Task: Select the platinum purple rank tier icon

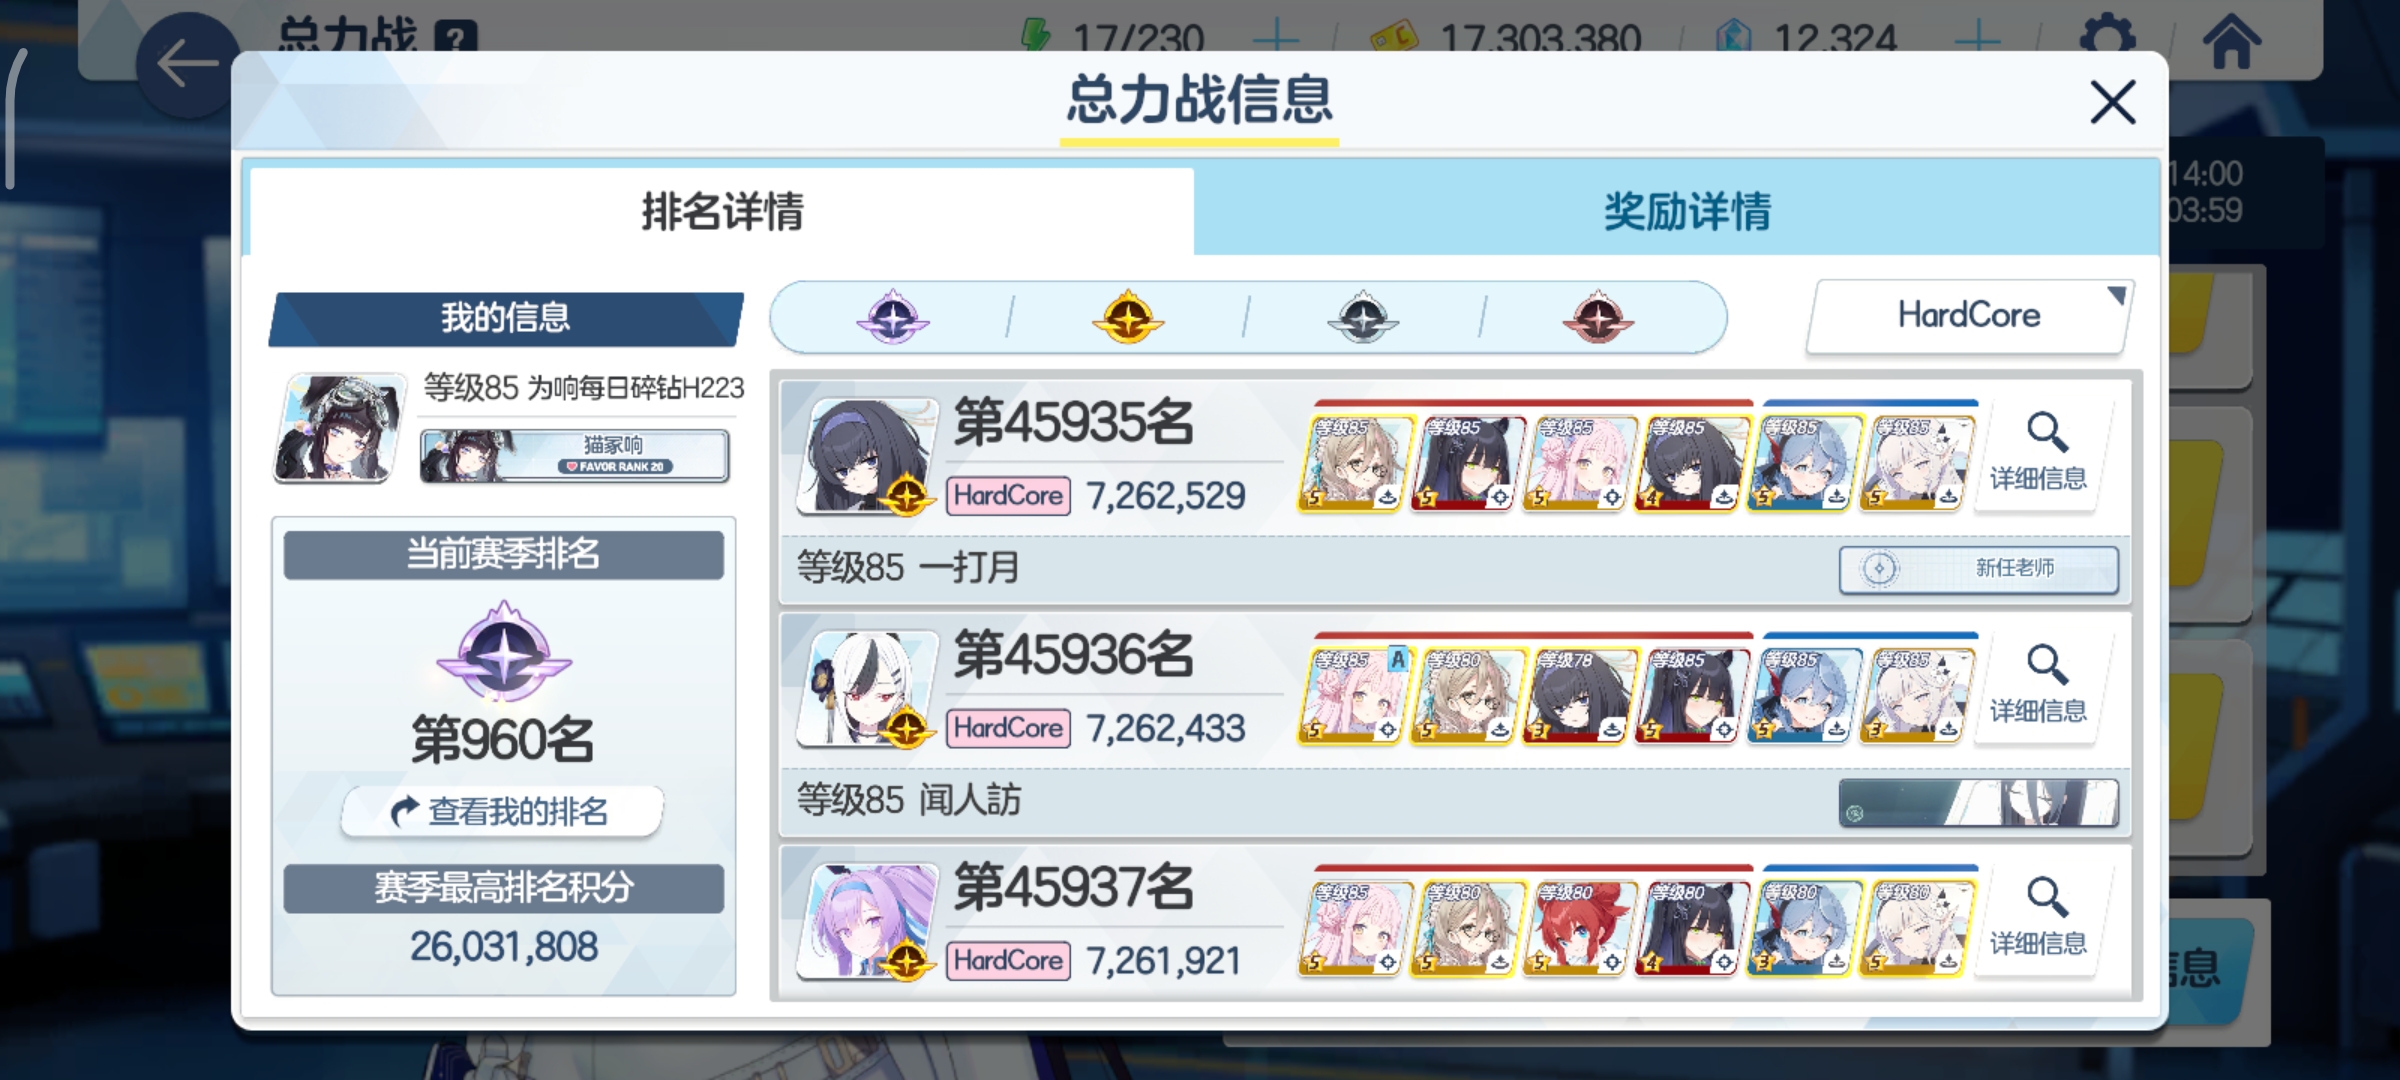Action: 893,318
